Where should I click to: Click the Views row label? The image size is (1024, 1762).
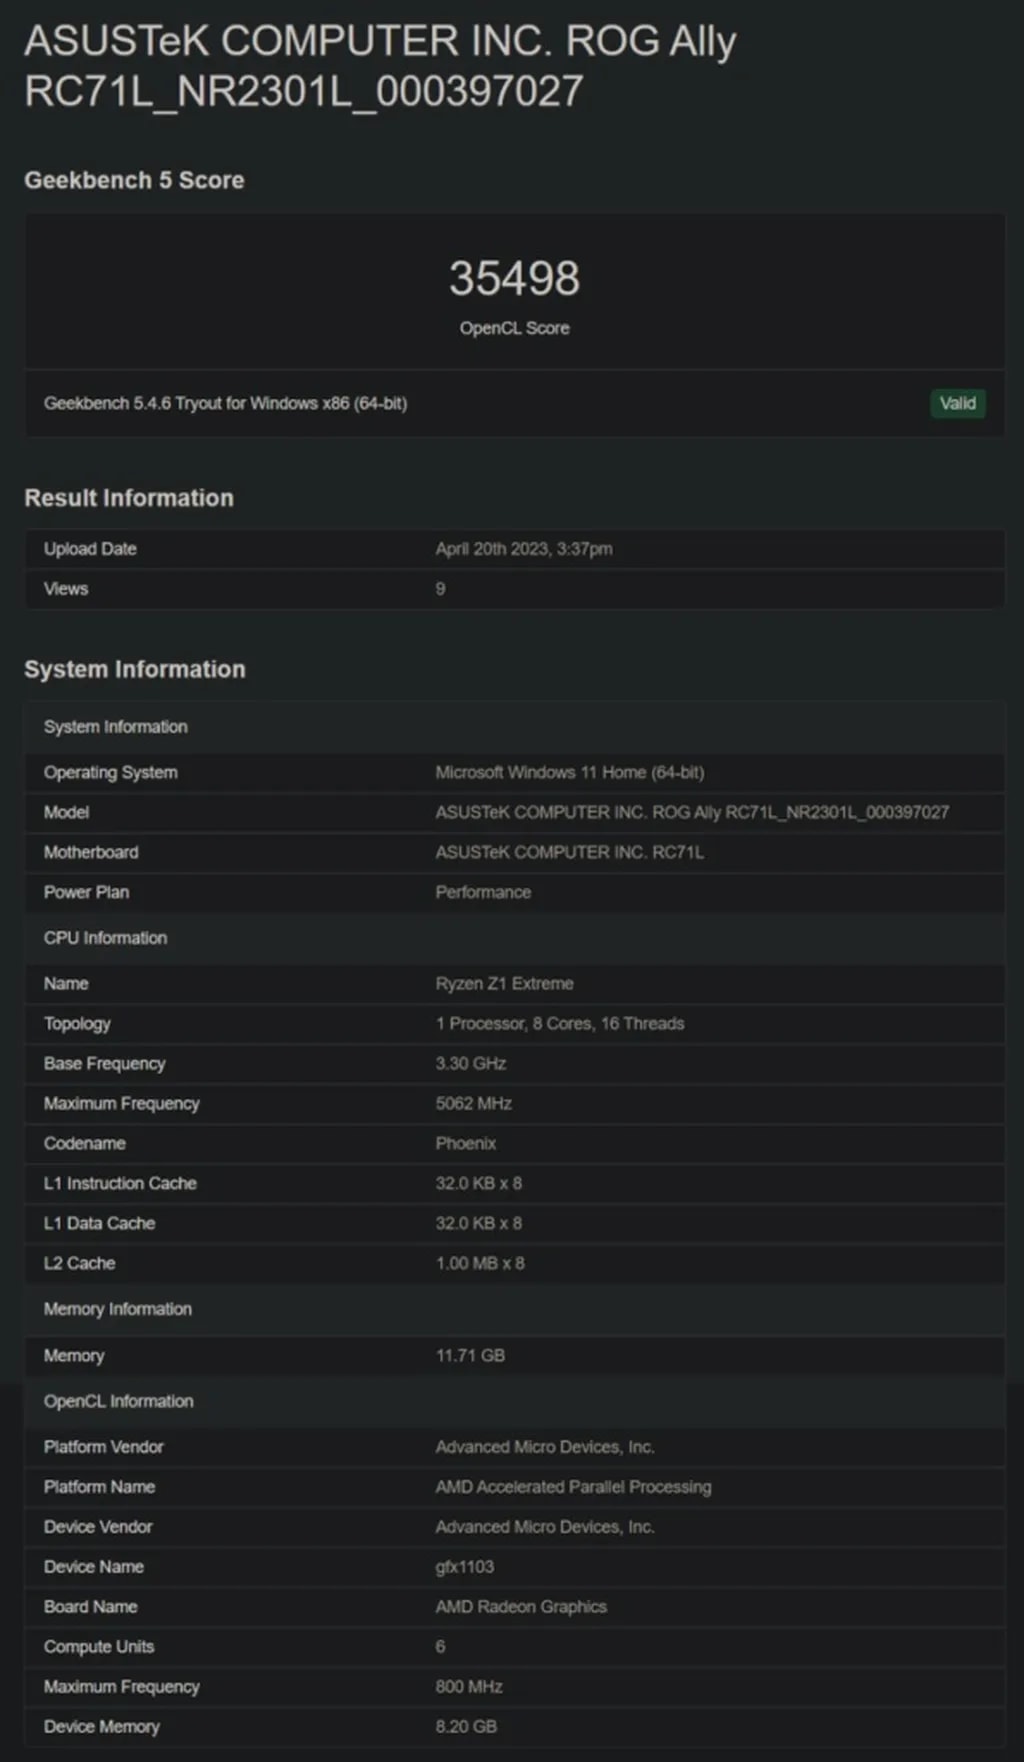pos(66,589)
